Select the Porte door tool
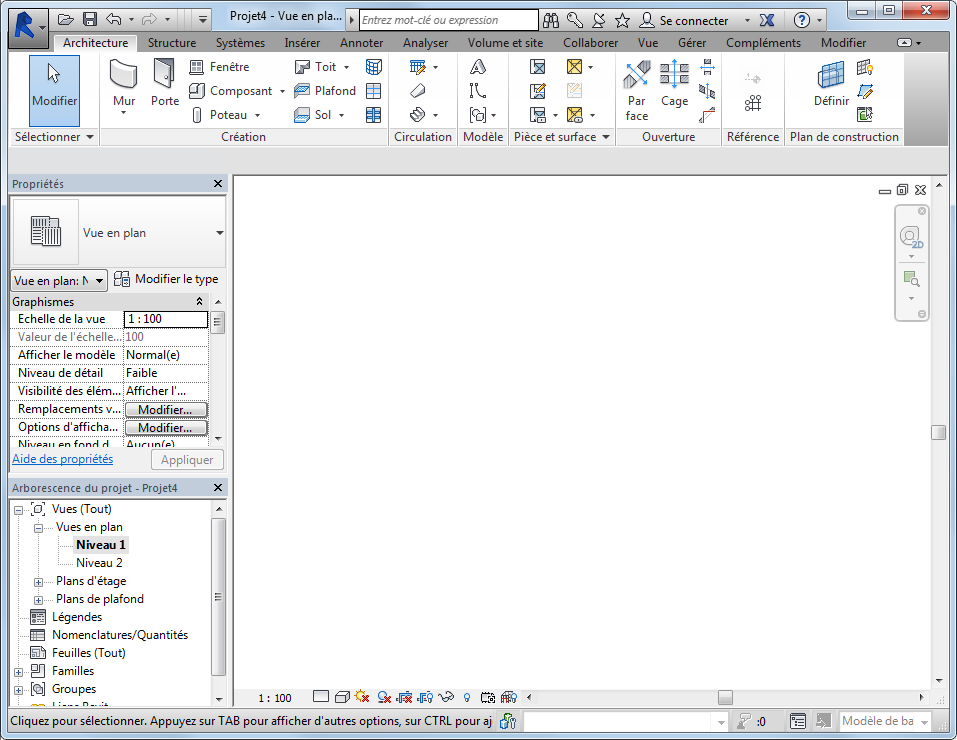This screenshot has width=957, height=740. 165,83
